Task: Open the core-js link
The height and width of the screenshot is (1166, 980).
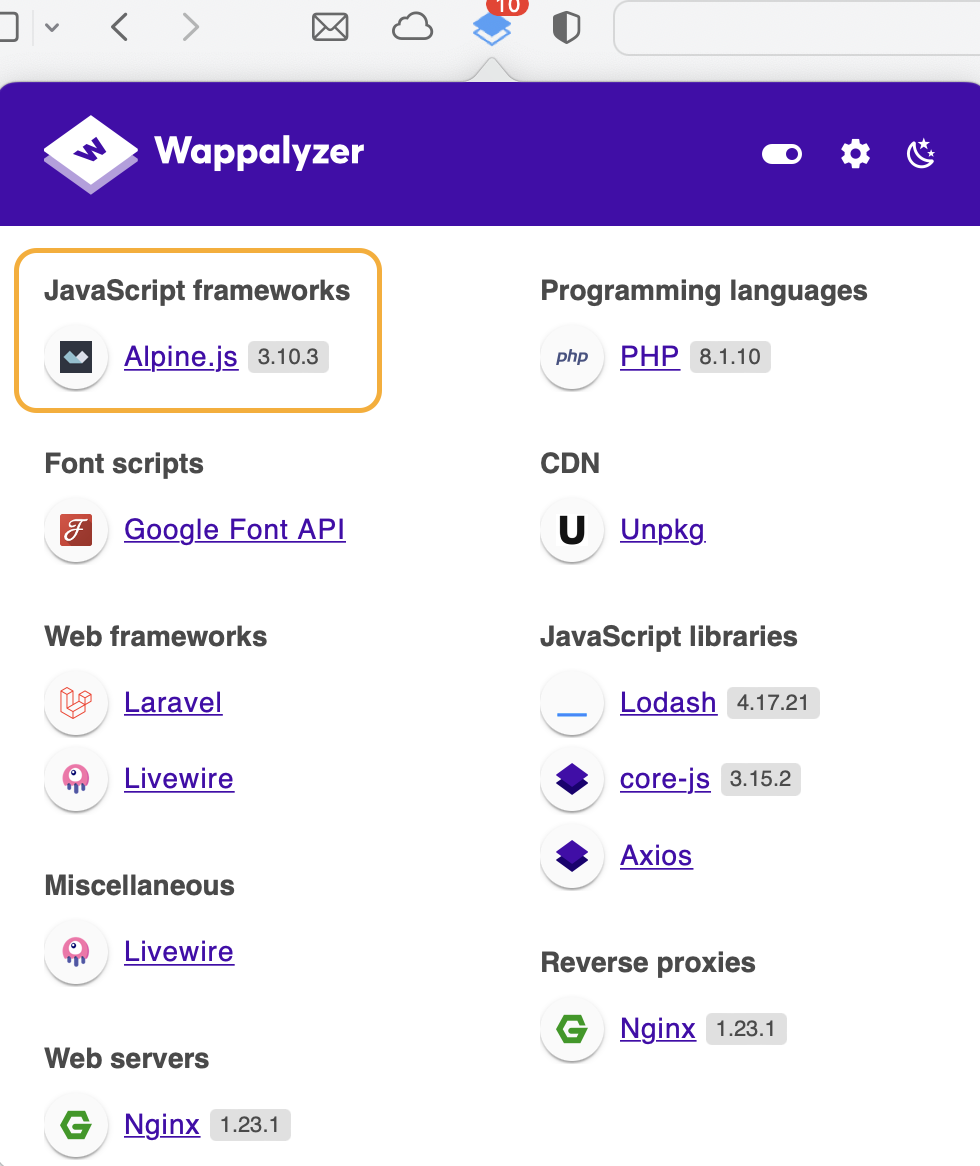Action: click(665, 779)
